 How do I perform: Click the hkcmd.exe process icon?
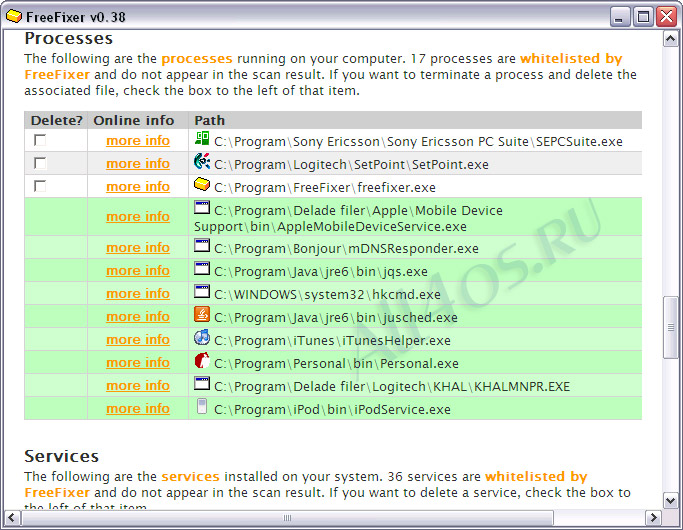tap(202, 291)
